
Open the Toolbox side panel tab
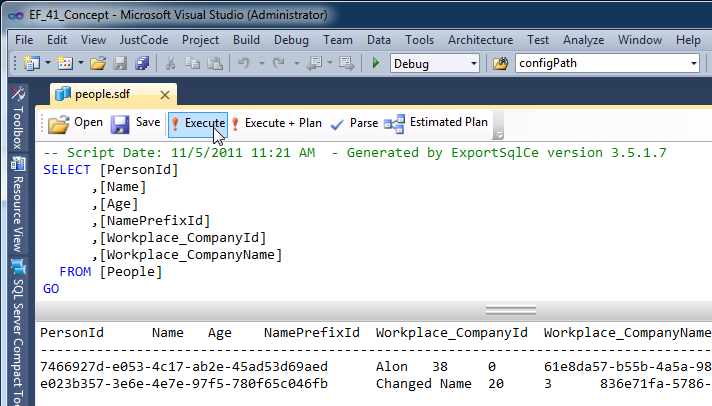18,118
